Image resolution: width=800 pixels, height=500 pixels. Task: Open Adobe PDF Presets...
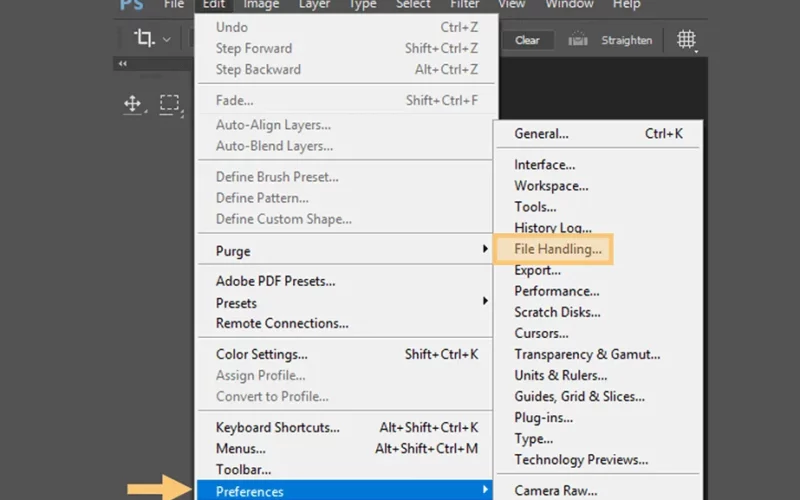pos(345,281)
